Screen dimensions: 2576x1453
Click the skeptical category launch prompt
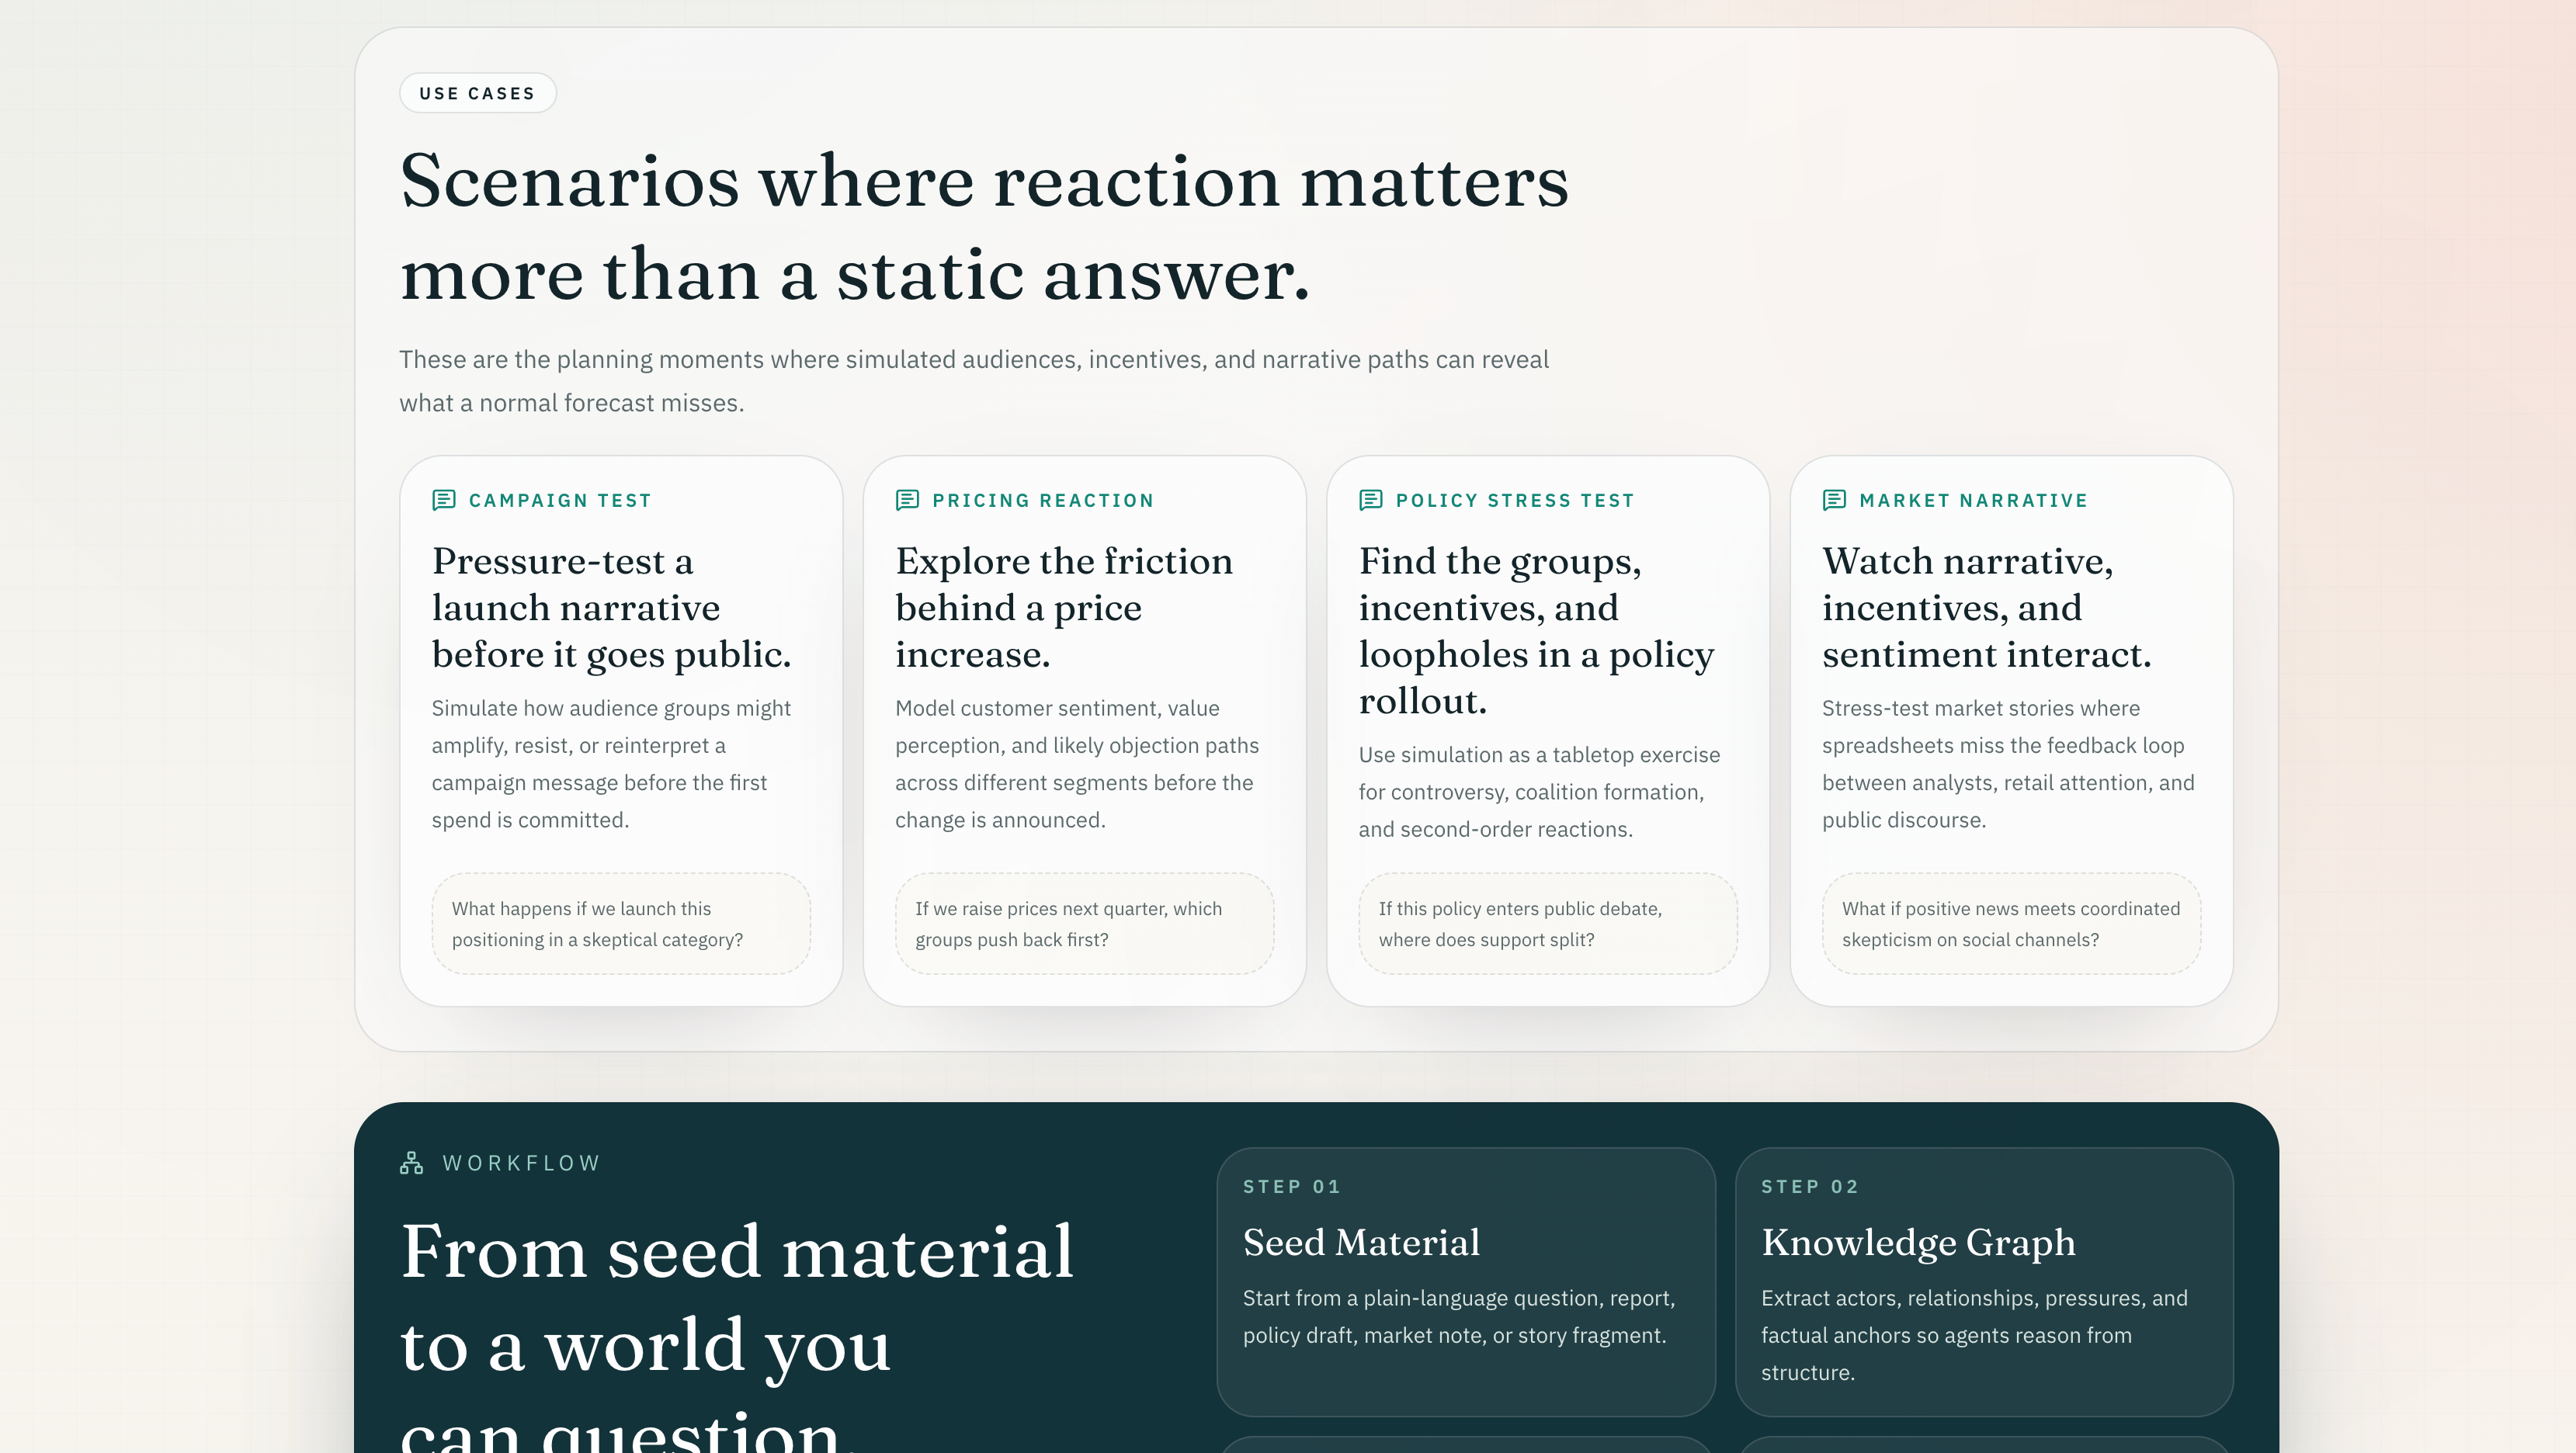621,924
